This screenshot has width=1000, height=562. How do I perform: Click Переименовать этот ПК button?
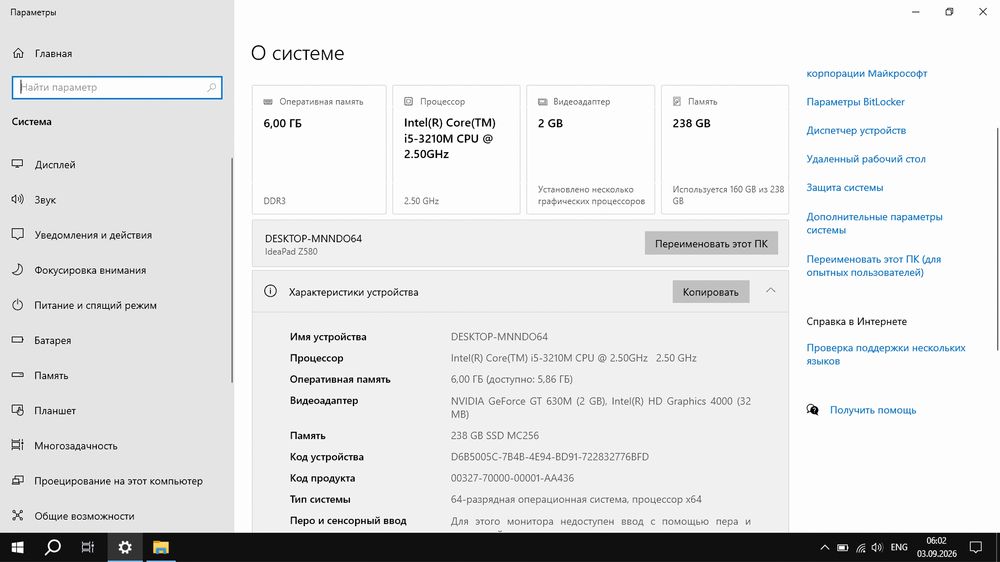(x=711, y=243)
